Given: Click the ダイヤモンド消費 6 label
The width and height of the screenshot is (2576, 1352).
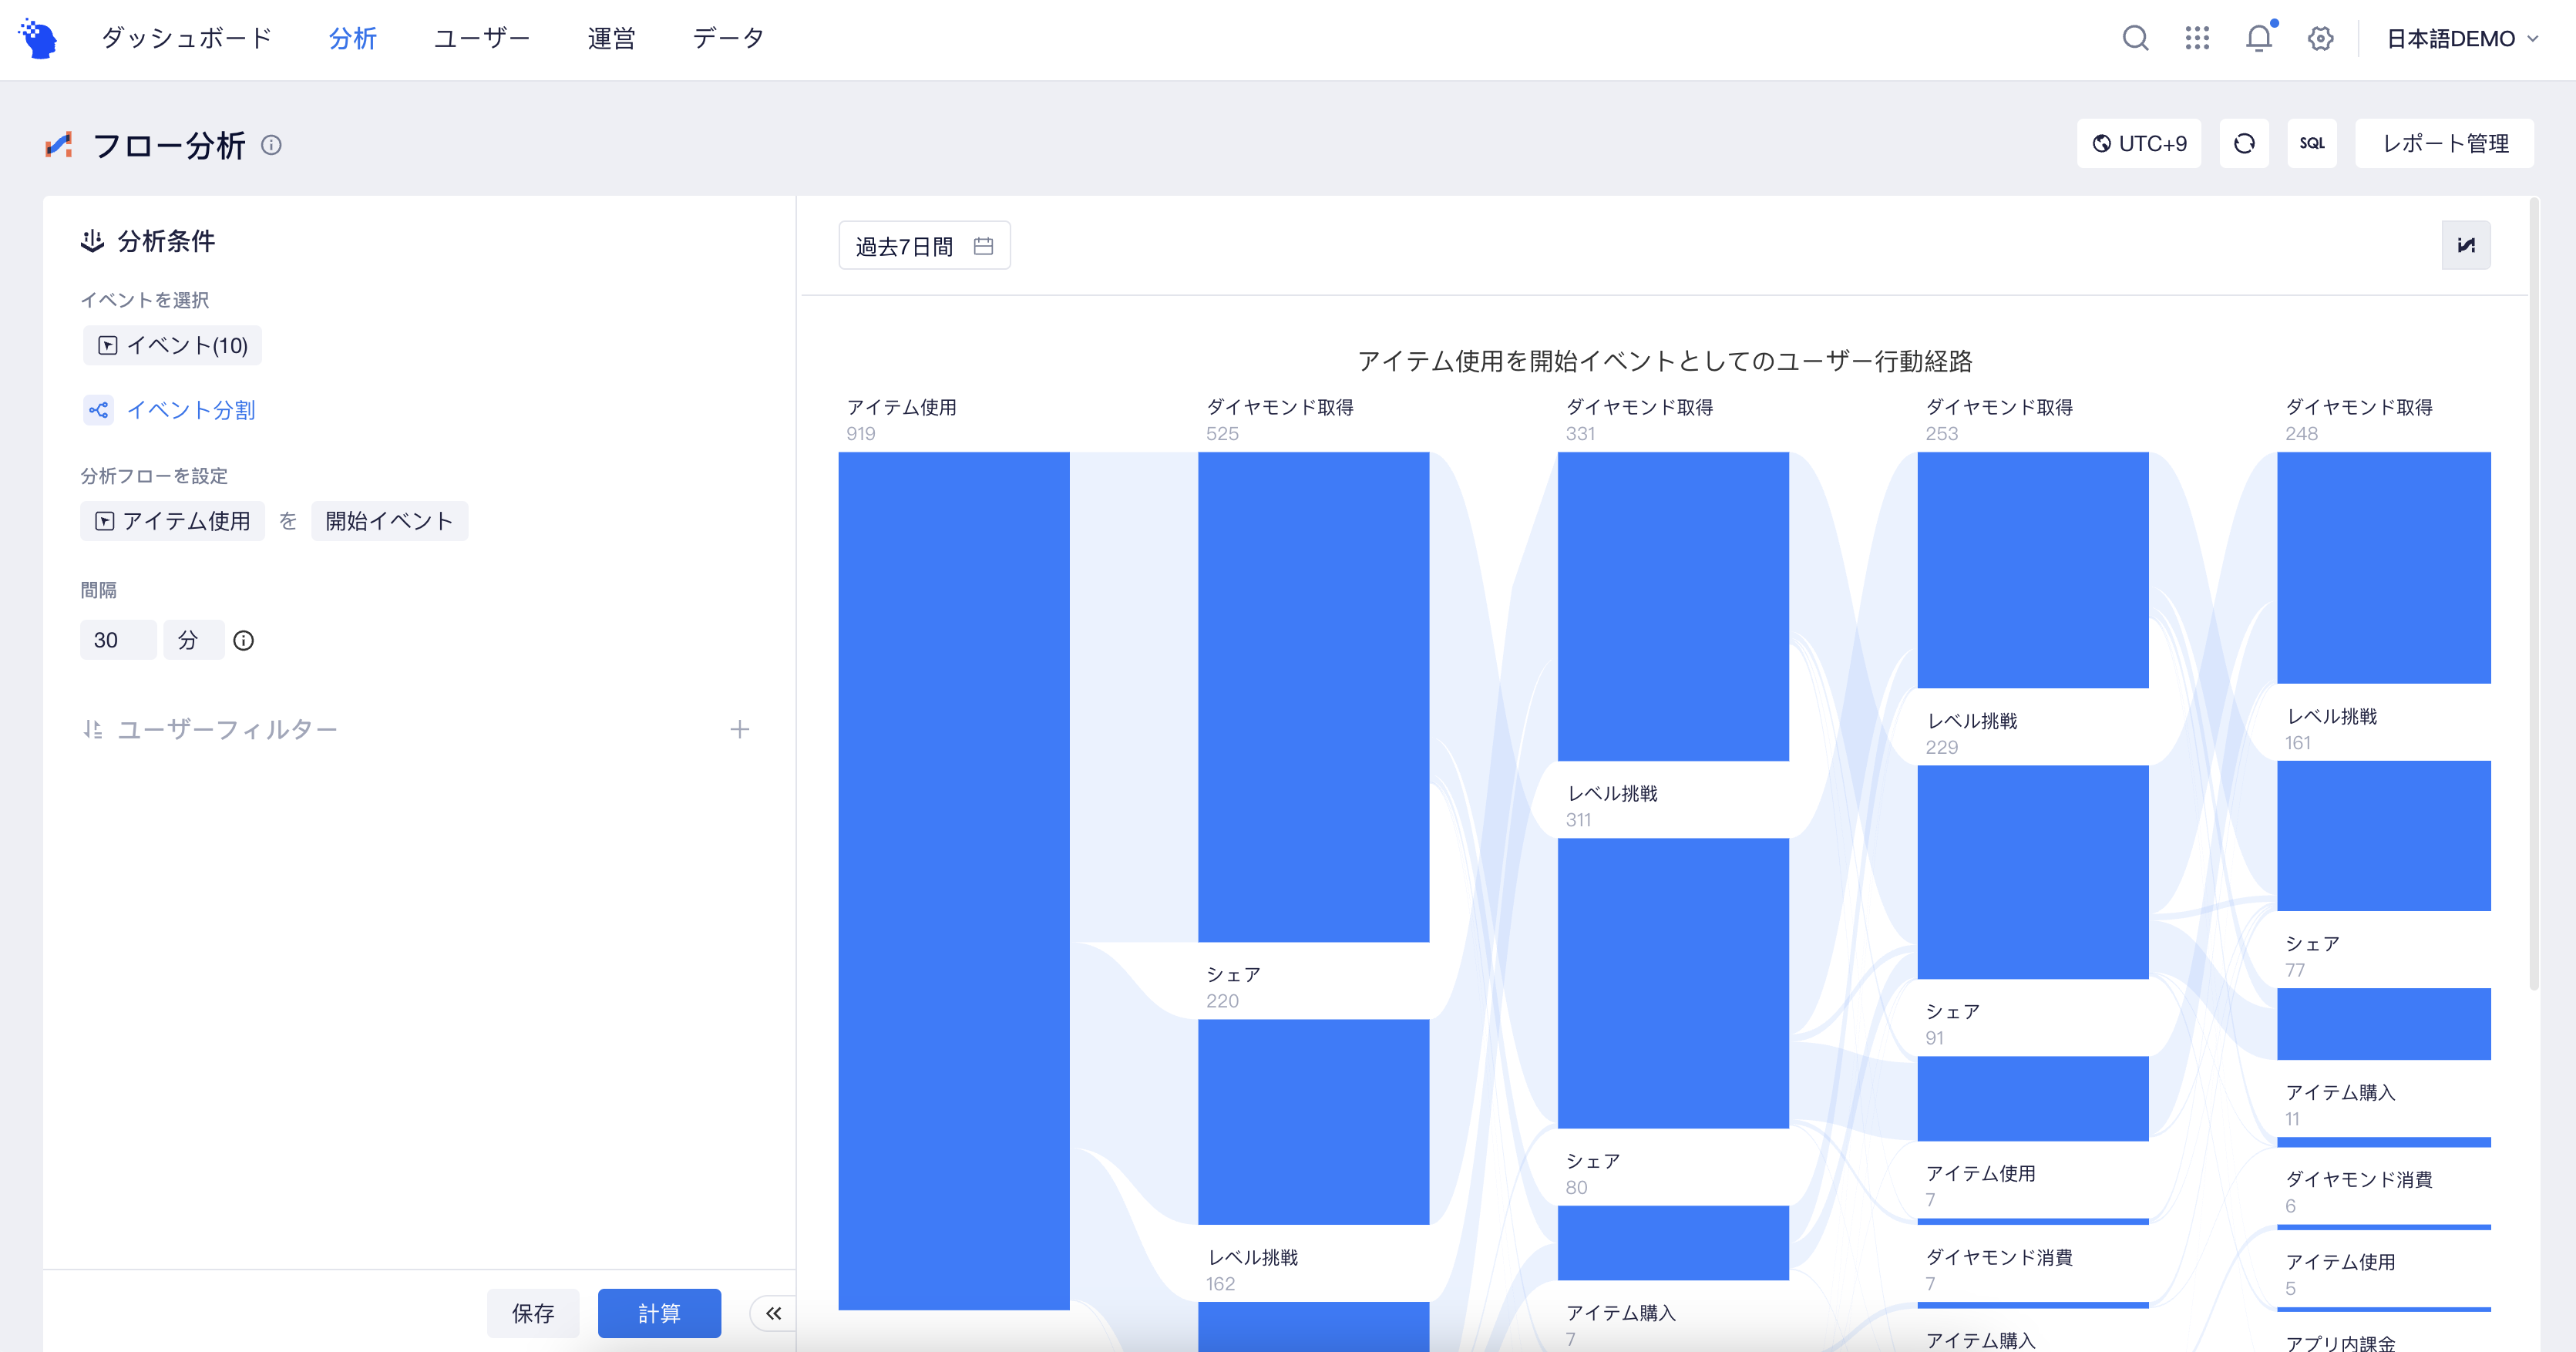Looking at the screenshot, I should click(2358, 1191).
